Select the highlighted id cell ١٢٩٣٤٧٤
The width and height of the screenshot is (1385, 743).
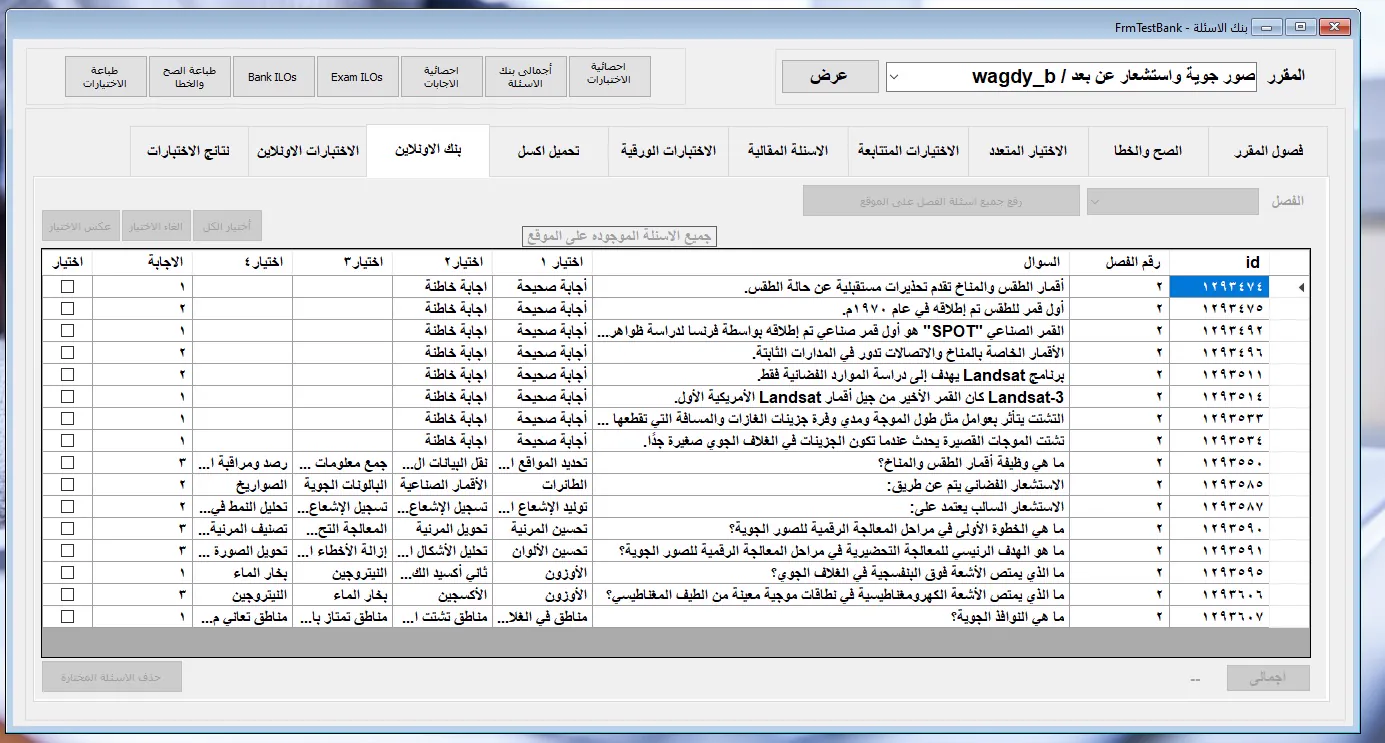1220,288
